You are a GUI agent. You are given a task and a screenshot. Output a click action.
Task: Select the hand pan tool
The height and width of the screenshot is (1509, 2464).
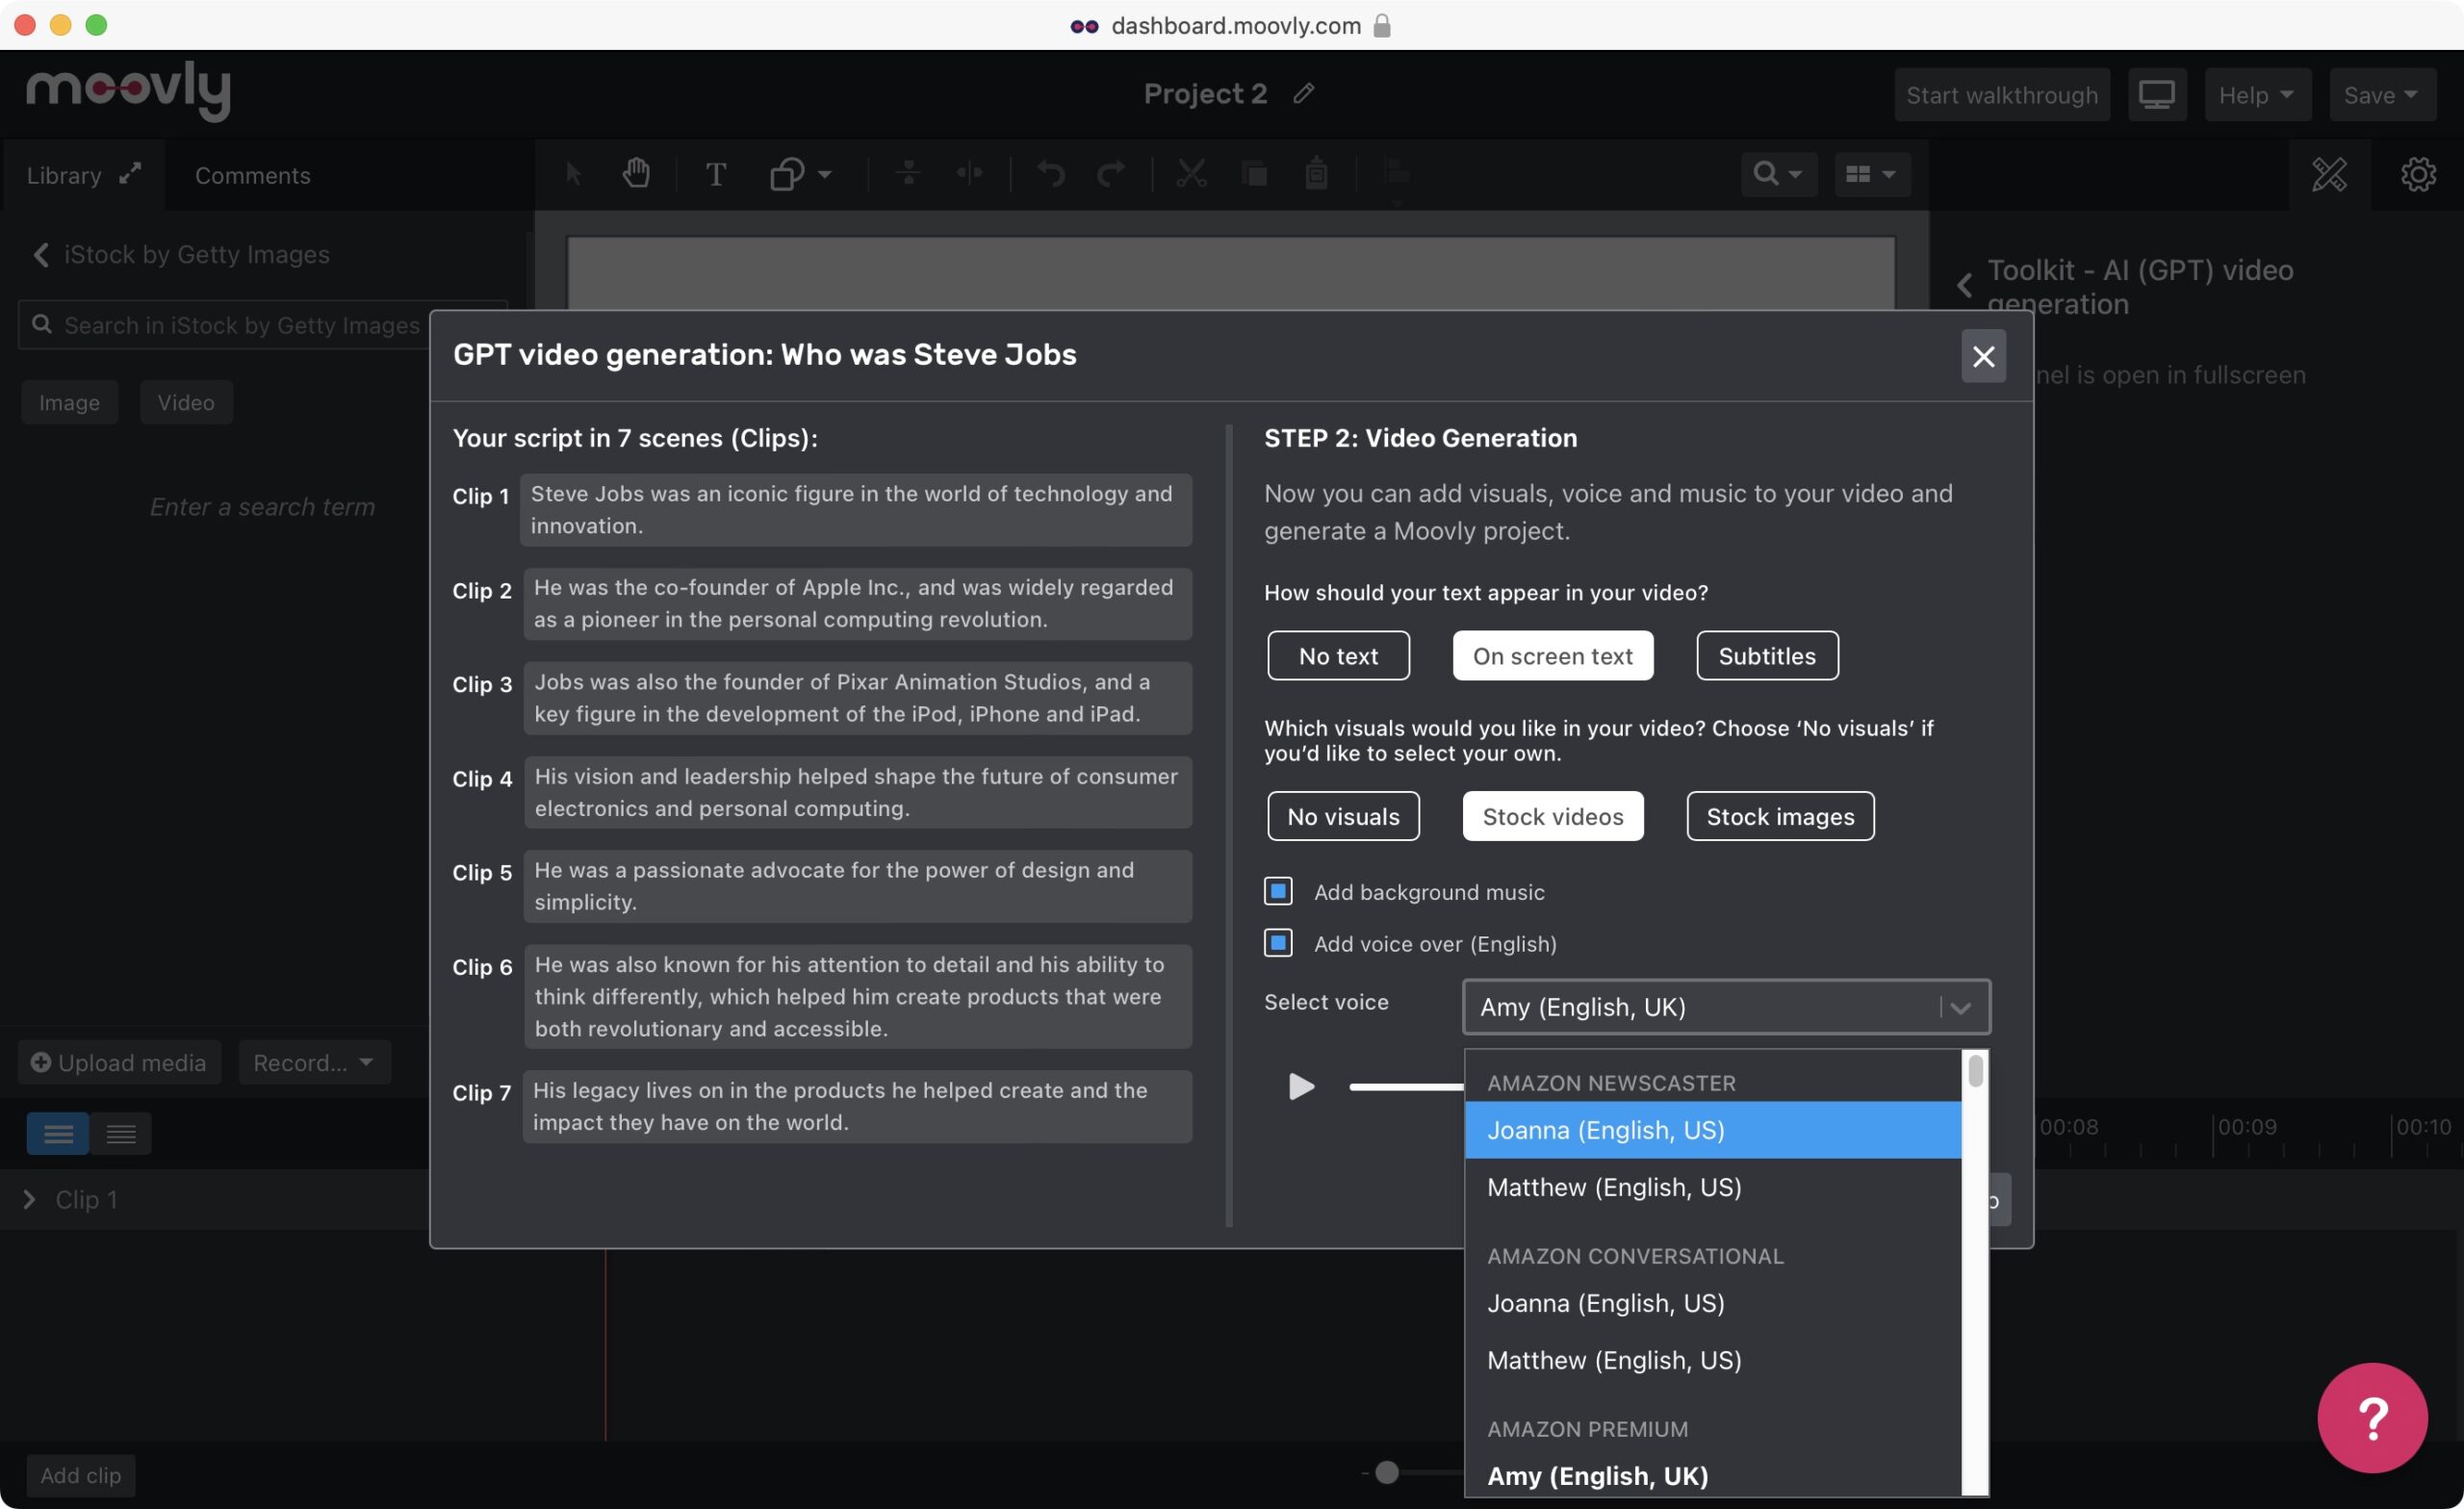click(x=636, y=174)
